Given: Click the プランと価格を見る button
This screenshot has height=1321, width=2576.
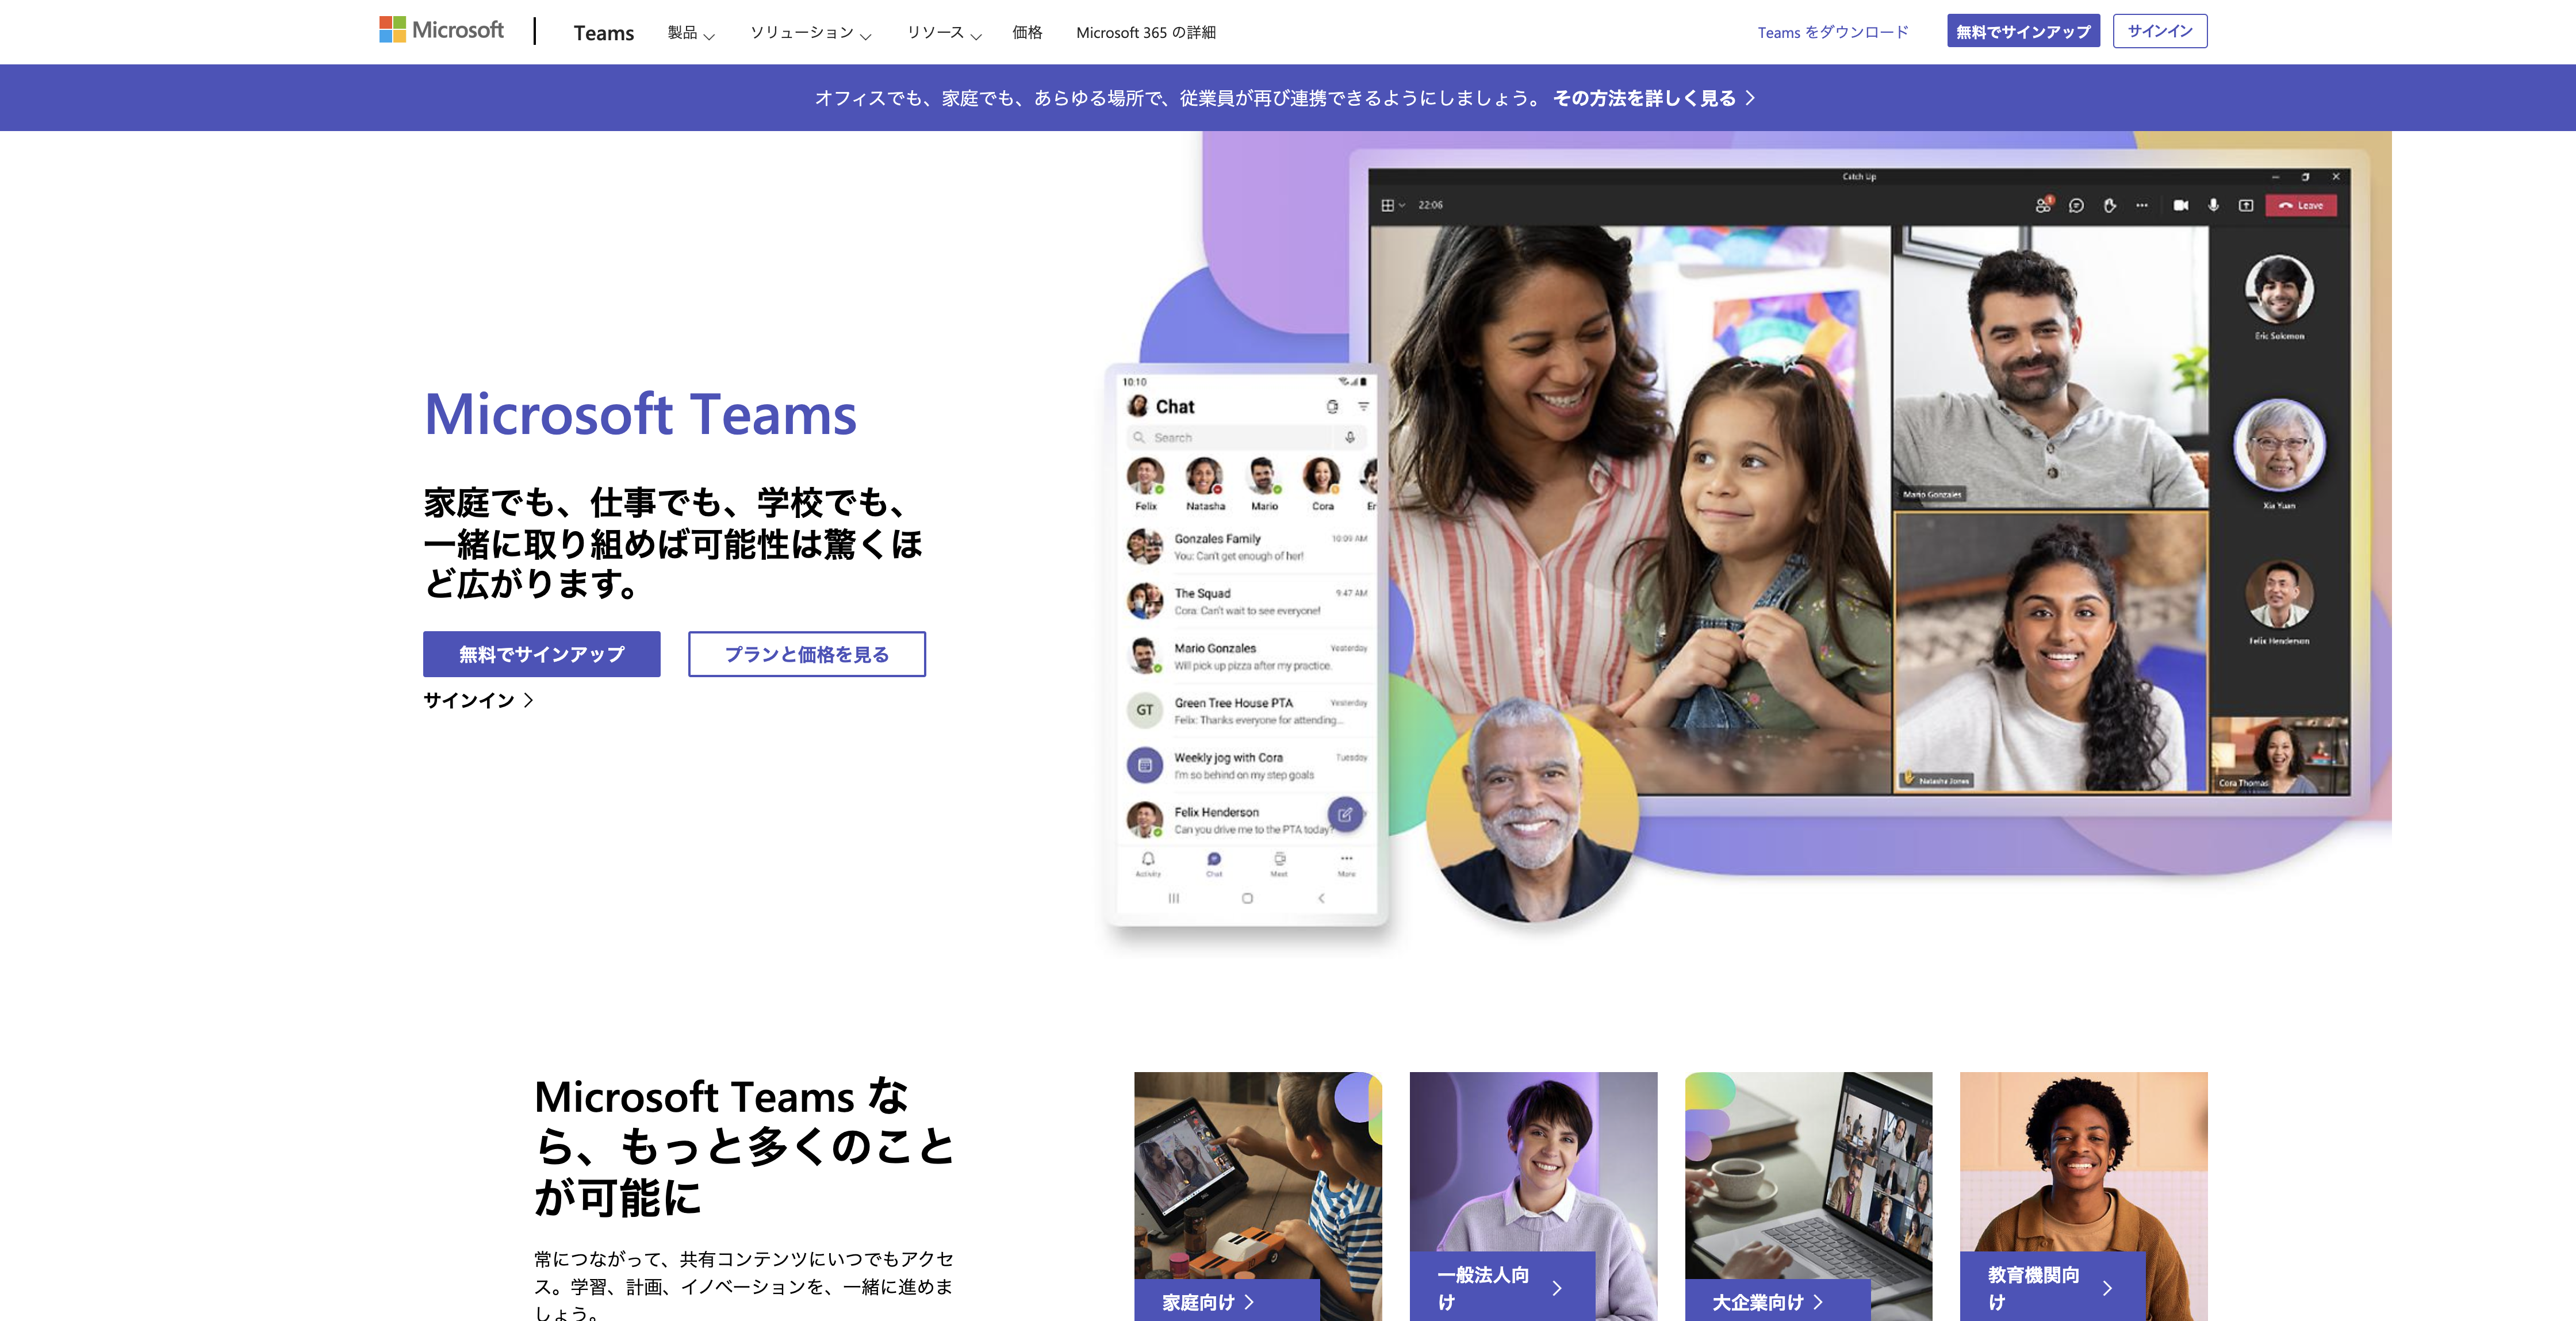Looking at the screenshot, I should pyautogui.click(x=806, y=654).
